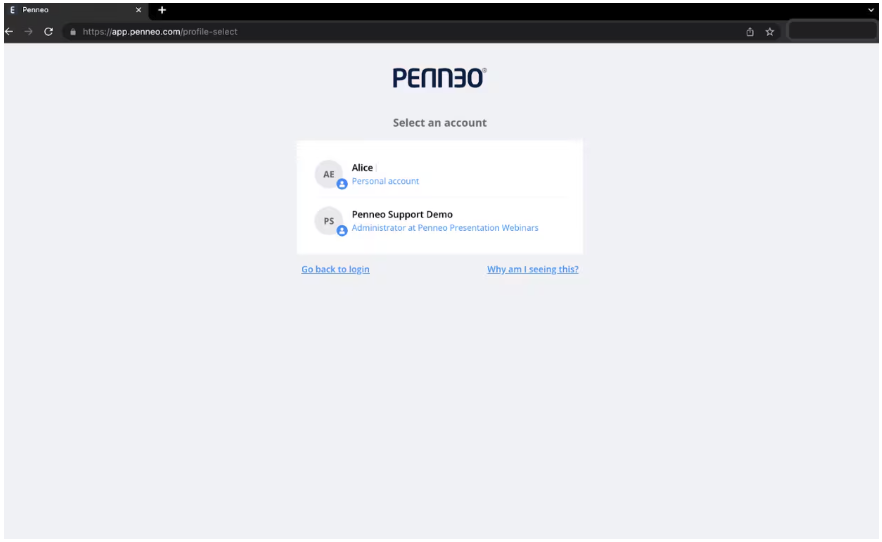
Task: Click the Select an account heading
Action: (x=440, y=123)
